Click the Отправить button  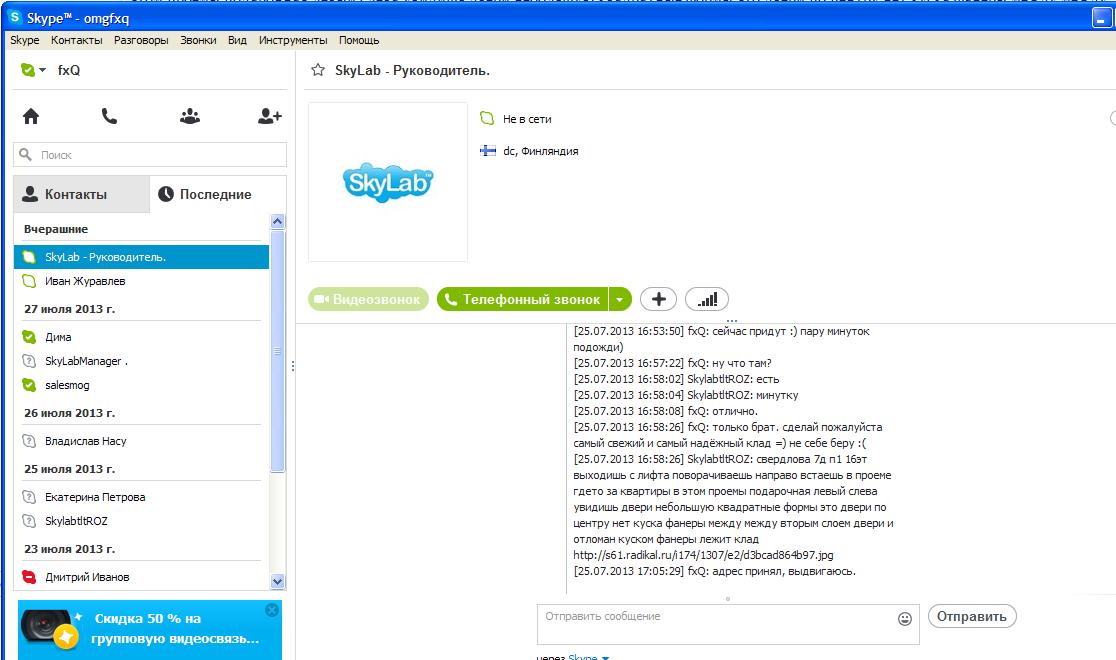click(x=972, y=617)
